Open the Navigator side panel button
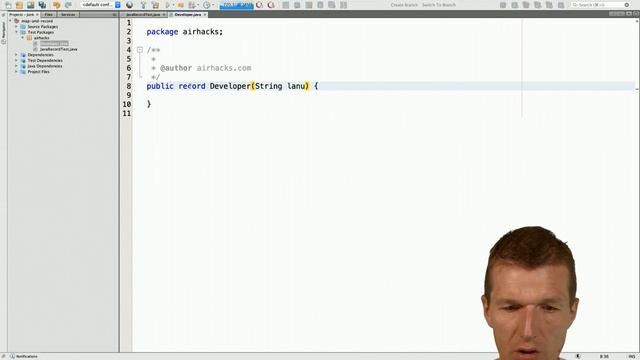640x360 pixels. pyautogui.click(x=4, y=32)
